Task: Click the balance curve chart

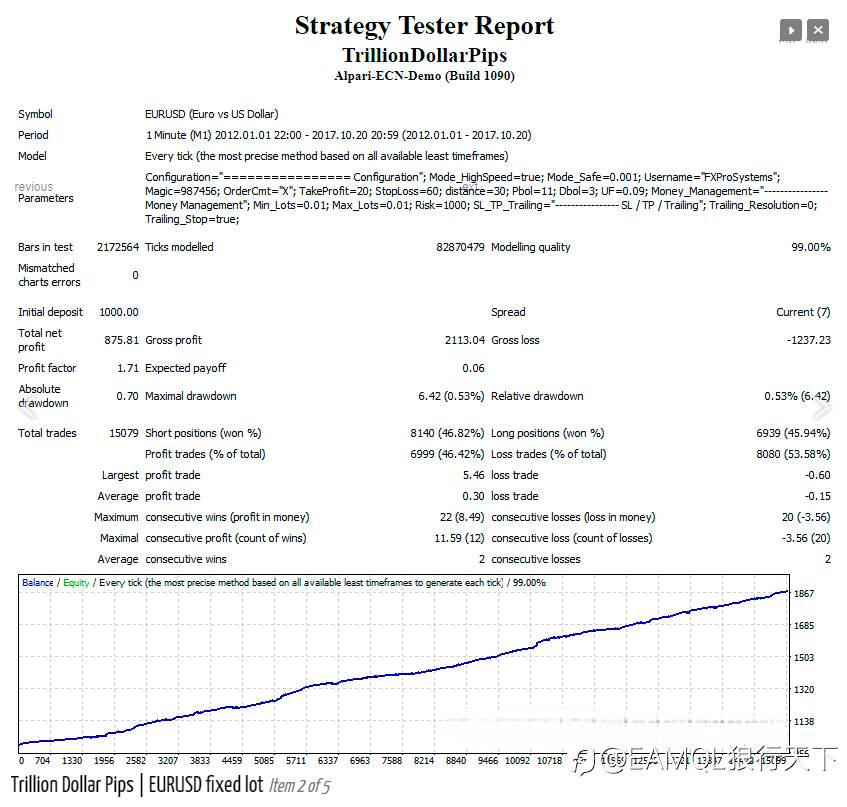Action: [x=404, y=664]
